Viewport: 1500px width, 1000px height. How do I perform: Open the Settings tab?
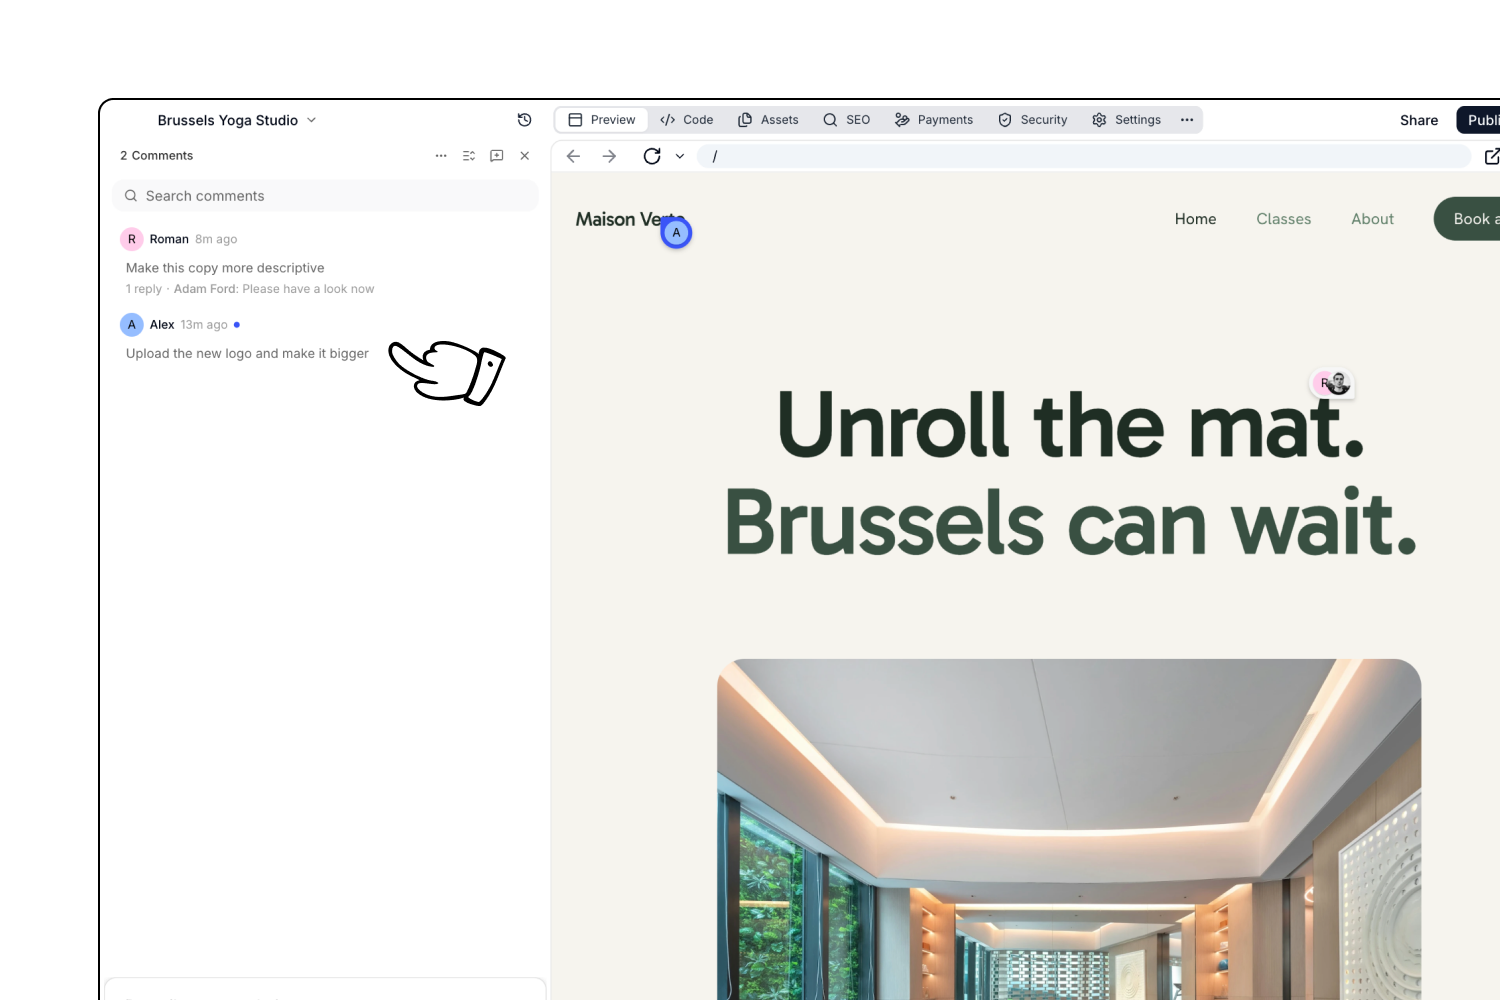(x=1127, y=120)
